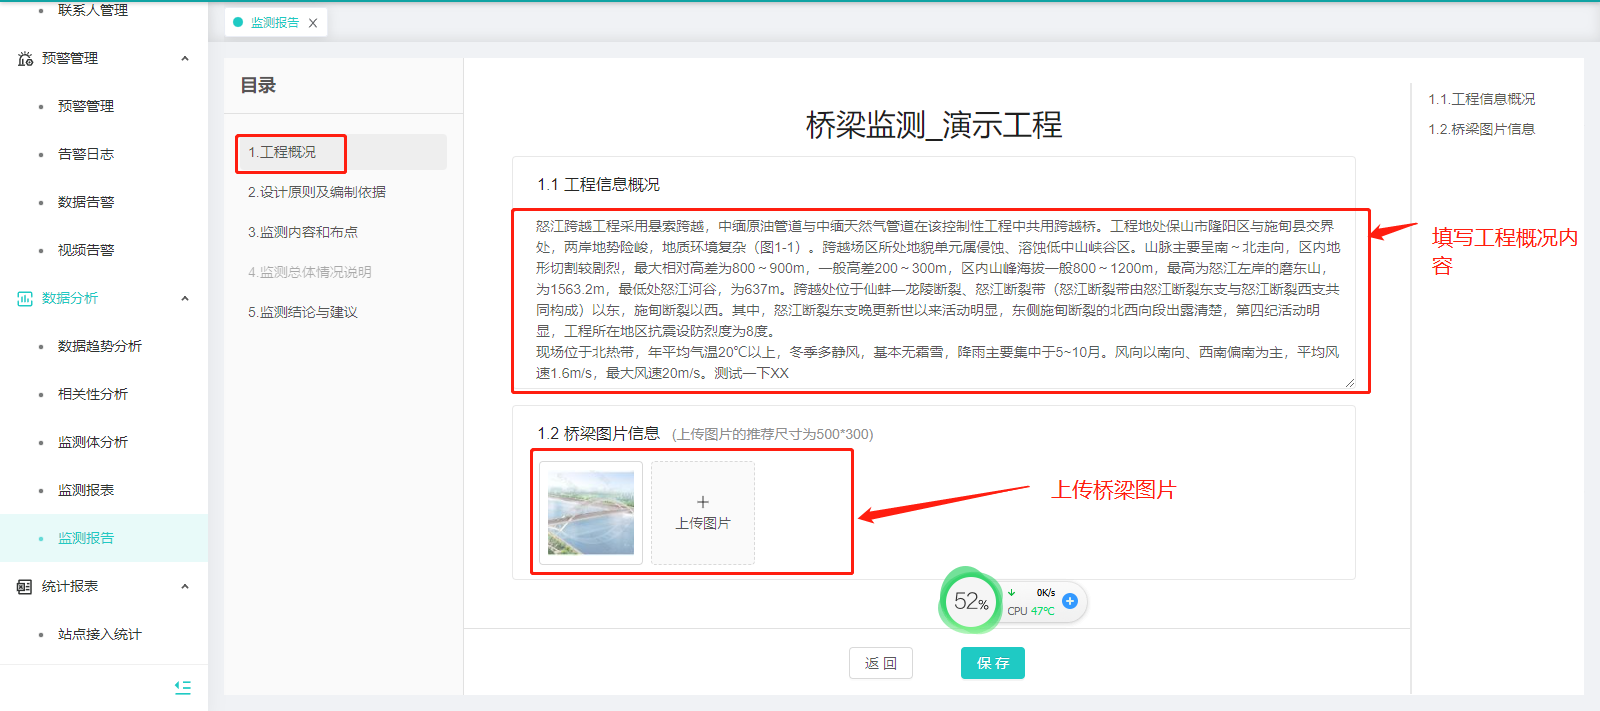The height and width of the screenshot is (711, 1600).
Task: Click the uploaded bridge image thumbnail
Action: coord(591,513)
